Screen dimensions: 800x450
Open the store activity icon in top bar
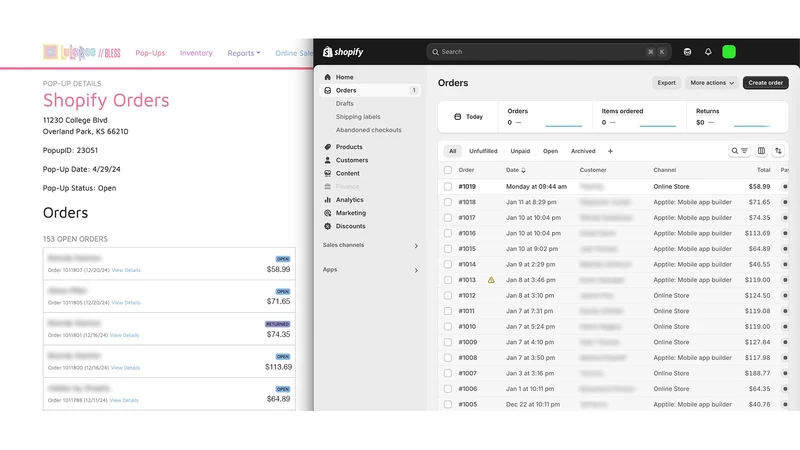[x=687, y=52]
